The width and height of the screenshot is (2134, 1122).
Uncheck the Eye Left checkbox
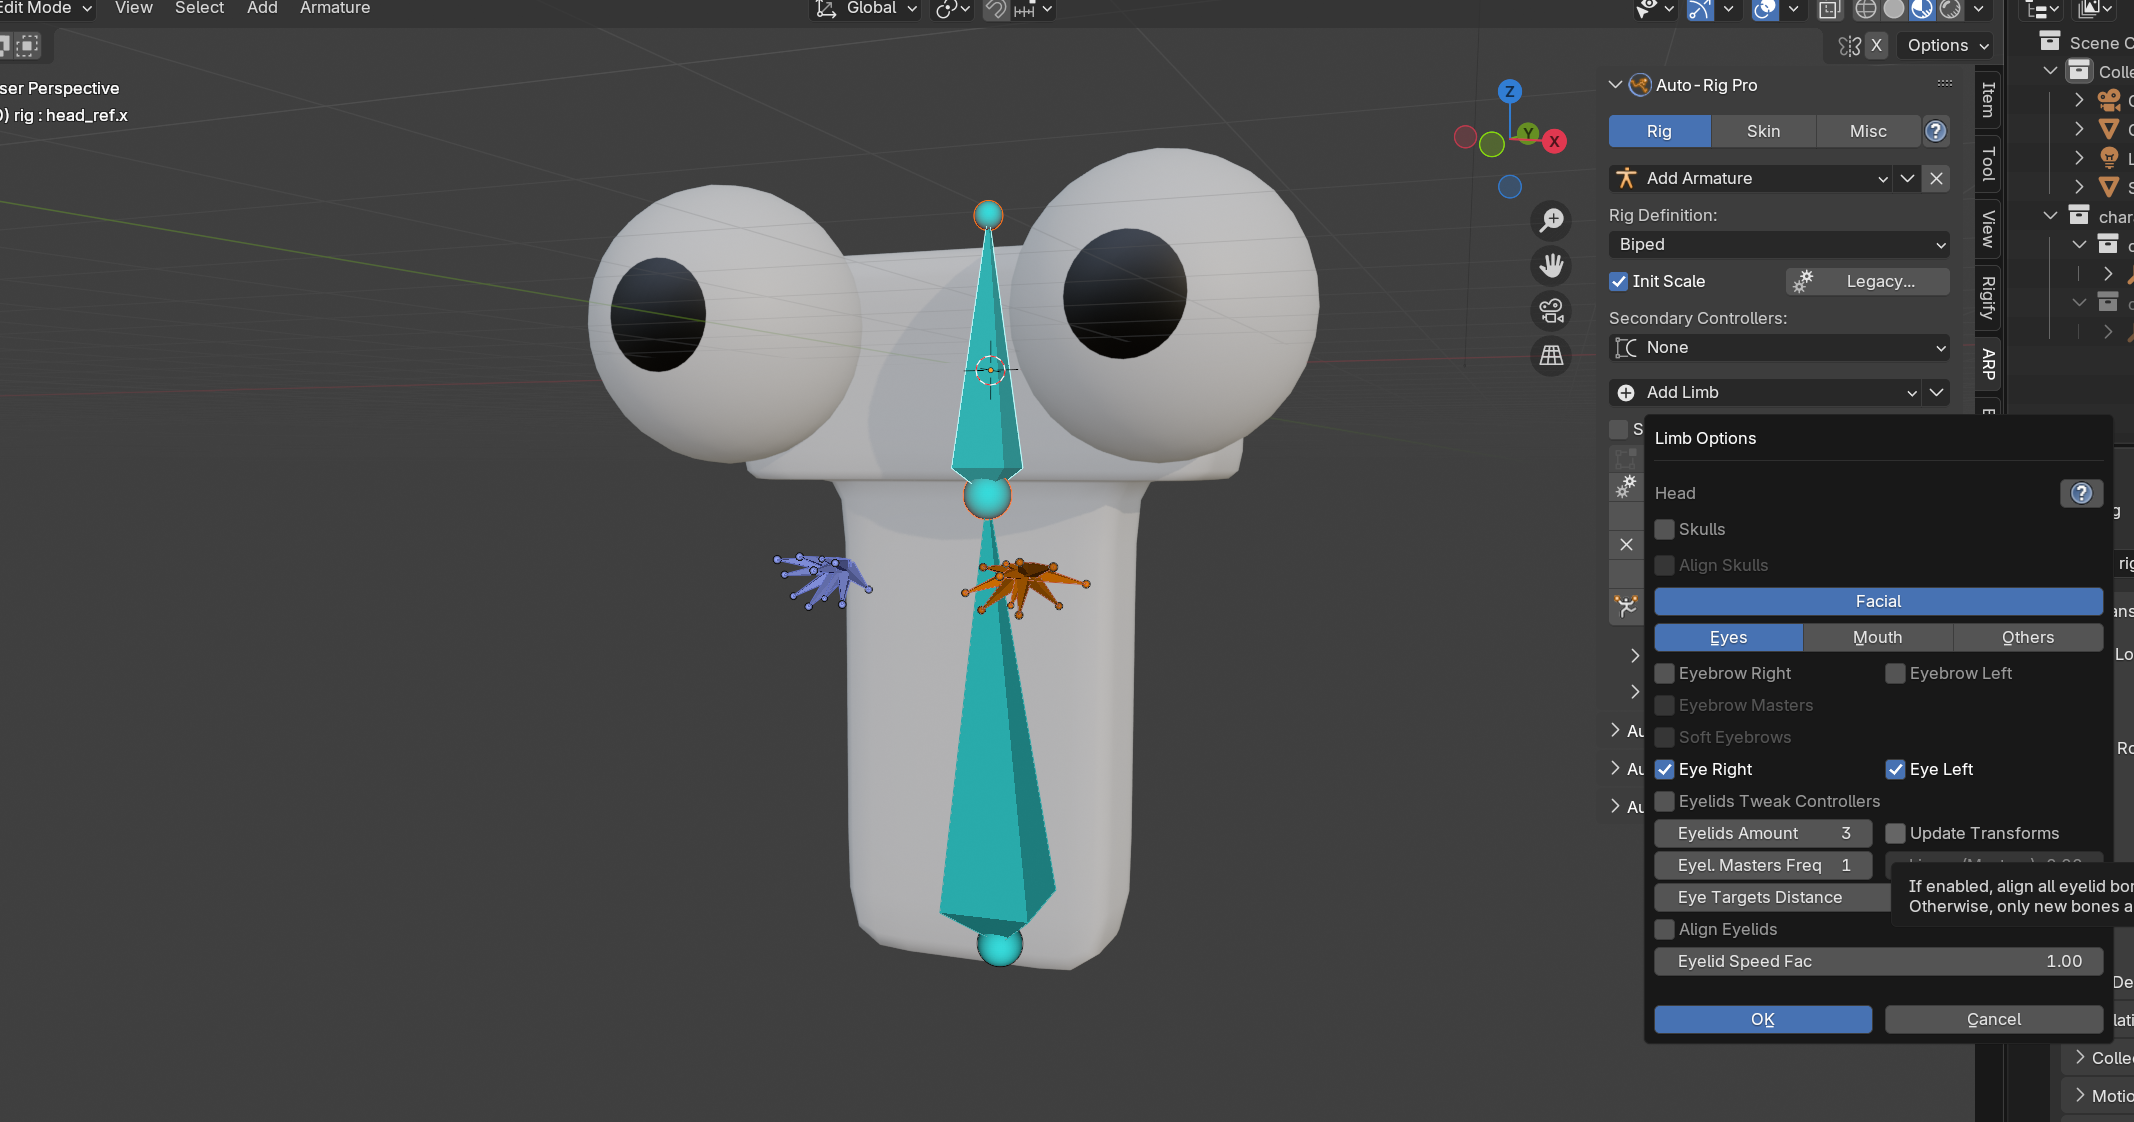pyautogui.click(x=1895, y=769)
